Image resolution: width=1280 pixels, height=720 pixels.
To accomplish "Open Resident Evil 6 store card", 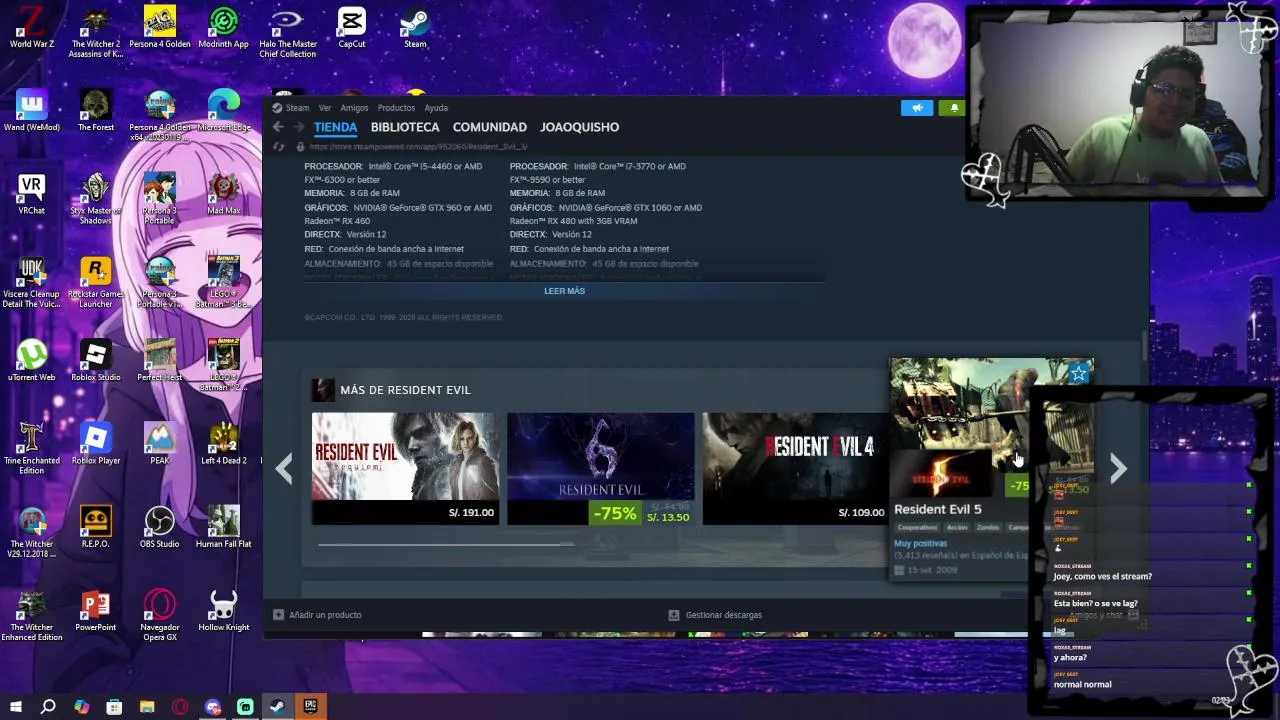I will (600, 468).
